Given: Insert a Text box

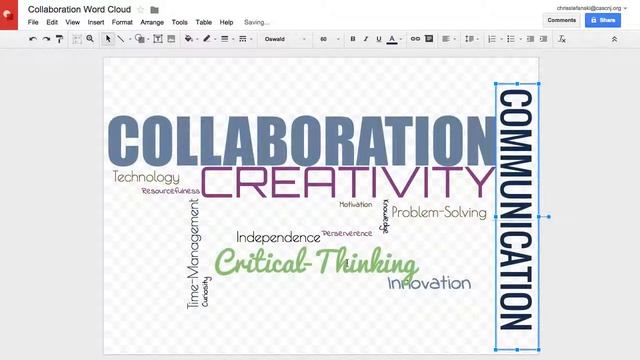Looking at the screenshot, I should pos(158,39).
